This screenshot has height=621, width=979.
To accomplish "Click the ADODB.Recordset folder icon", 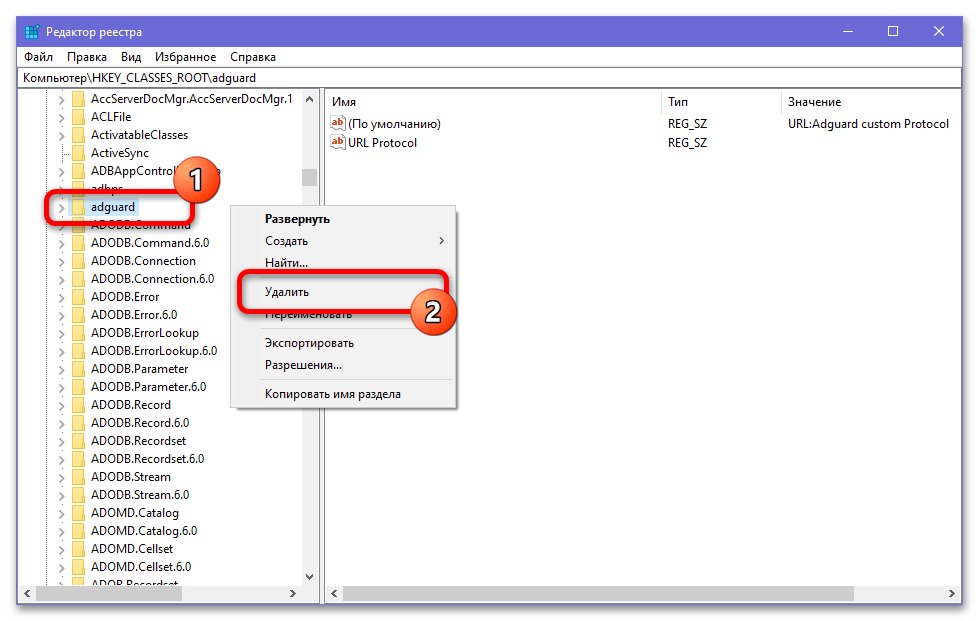I will point(78,441).
